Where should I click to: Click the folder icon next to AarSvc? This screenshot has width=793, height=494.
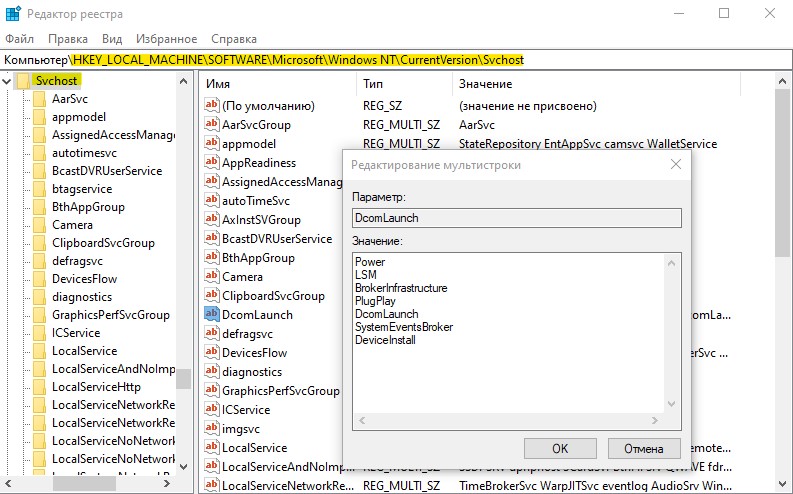(x=39, y=99)
